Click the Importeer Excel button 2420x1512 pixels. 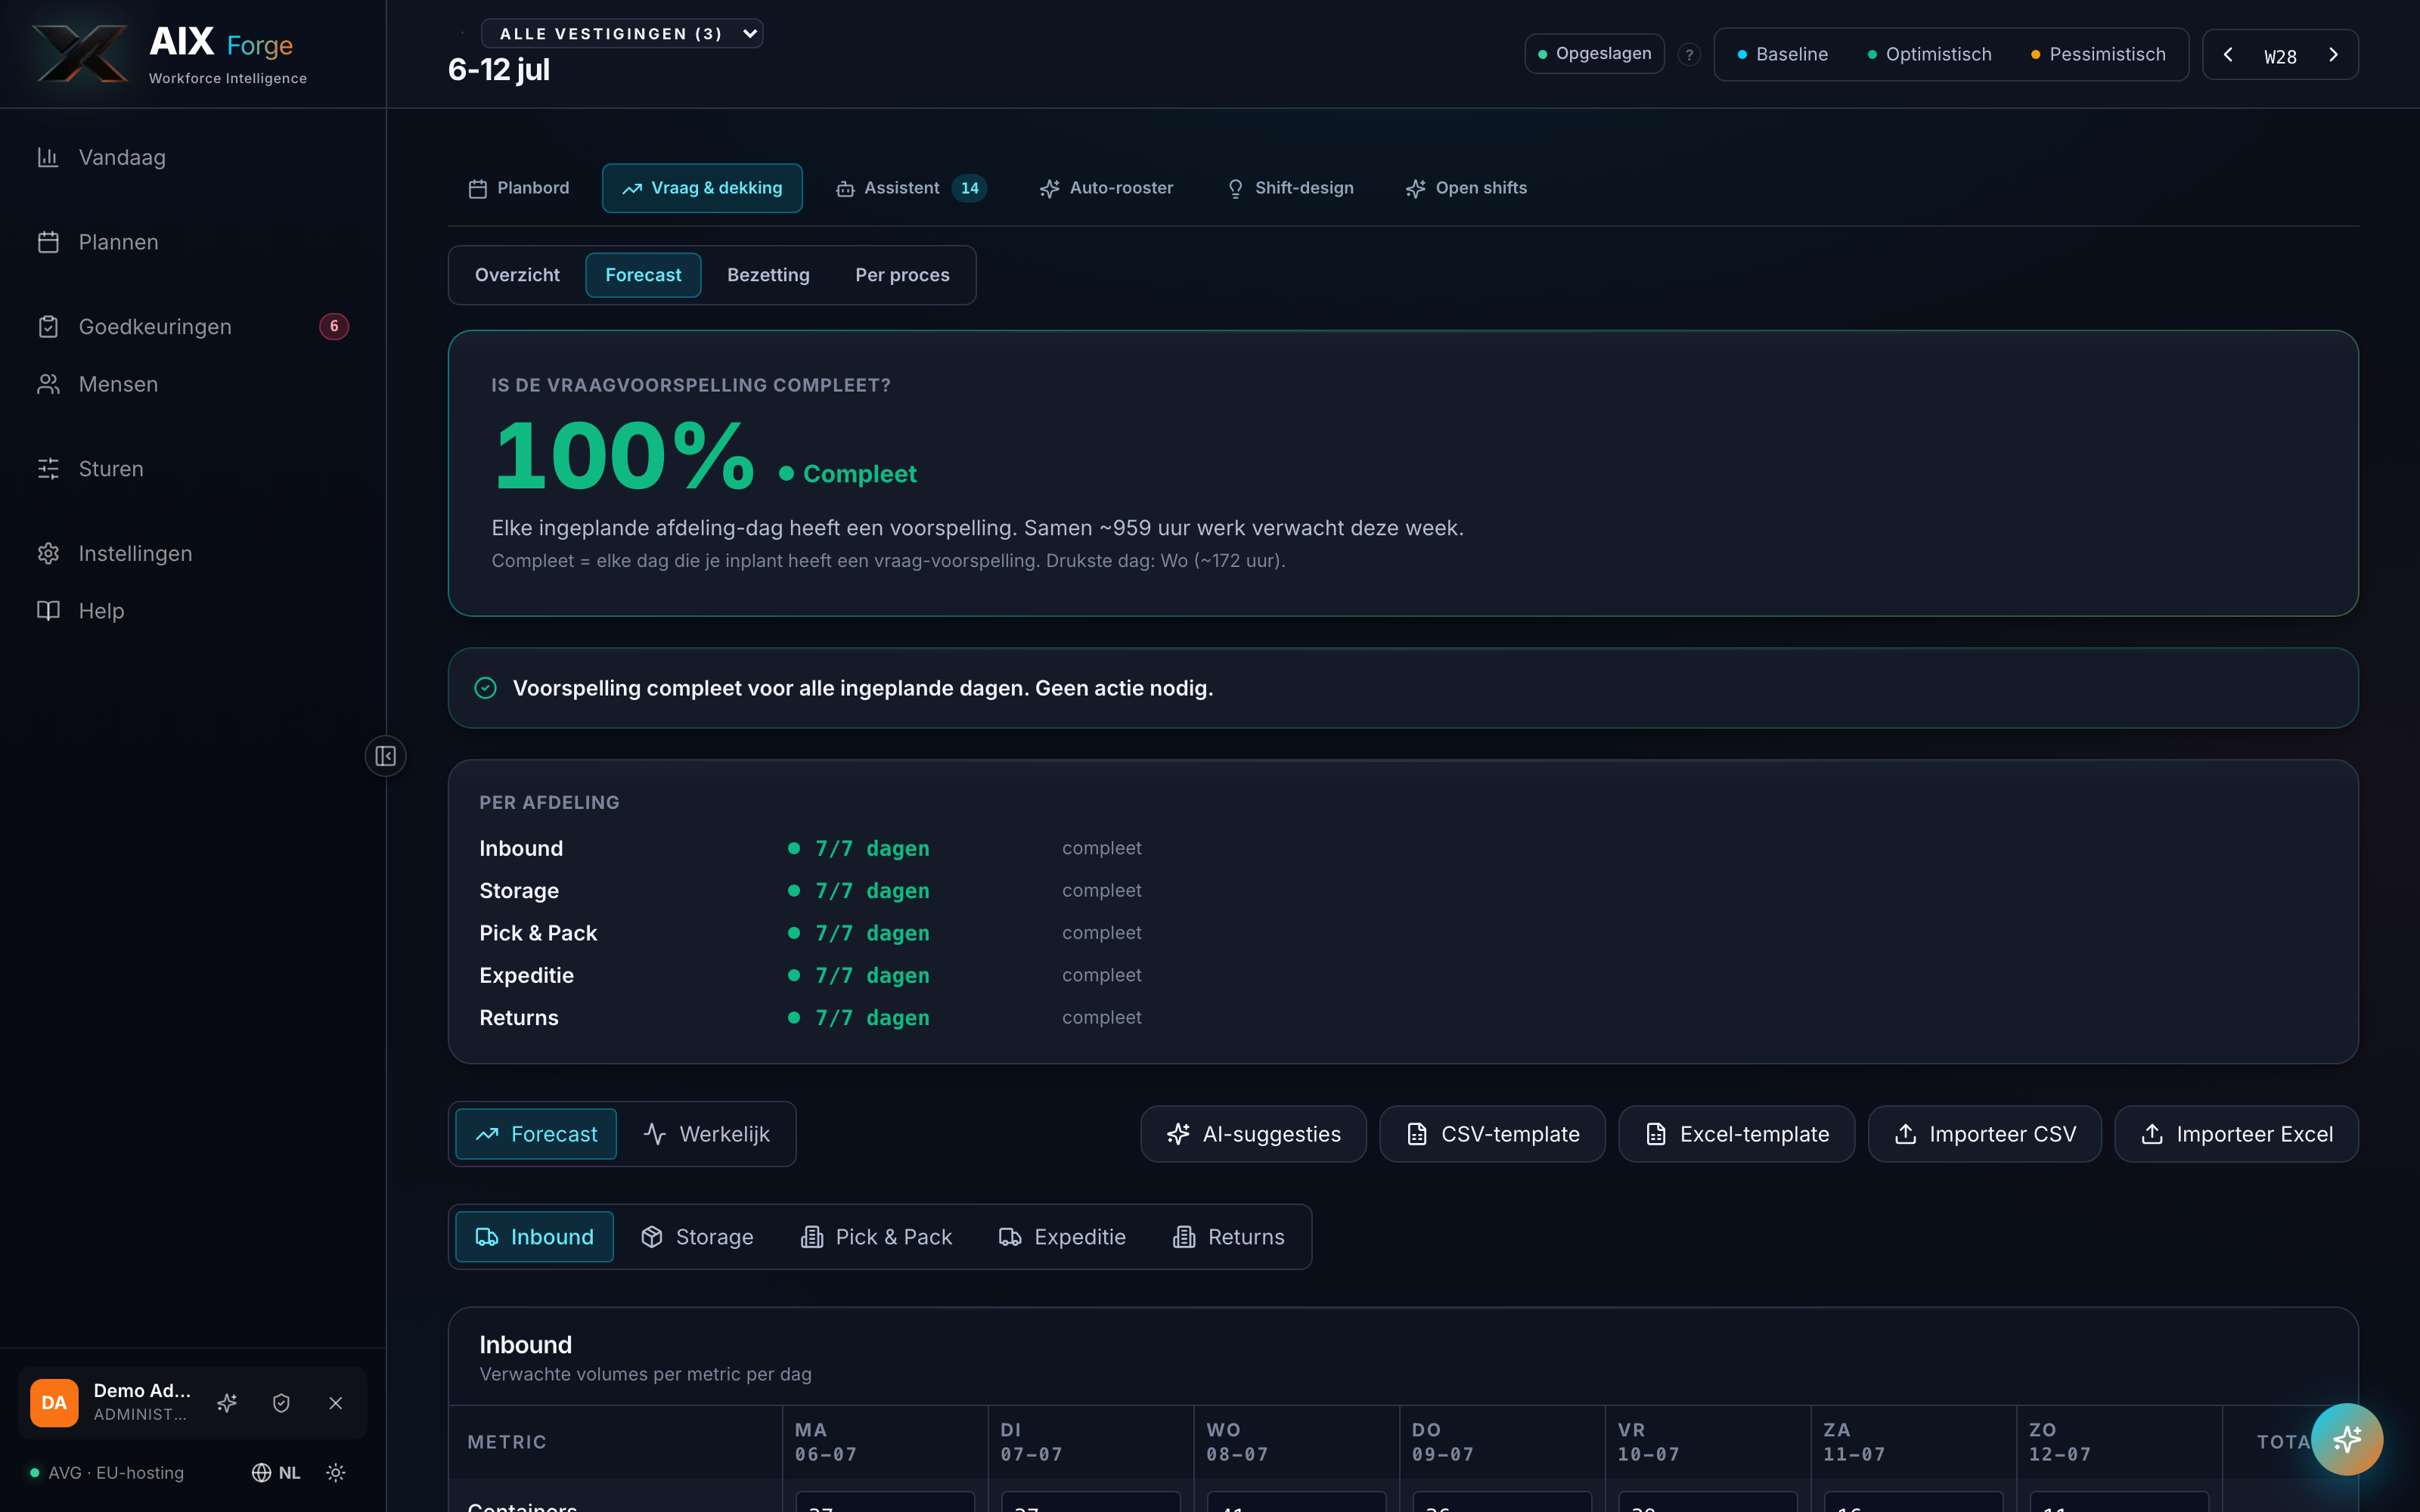point(2236,1134)
